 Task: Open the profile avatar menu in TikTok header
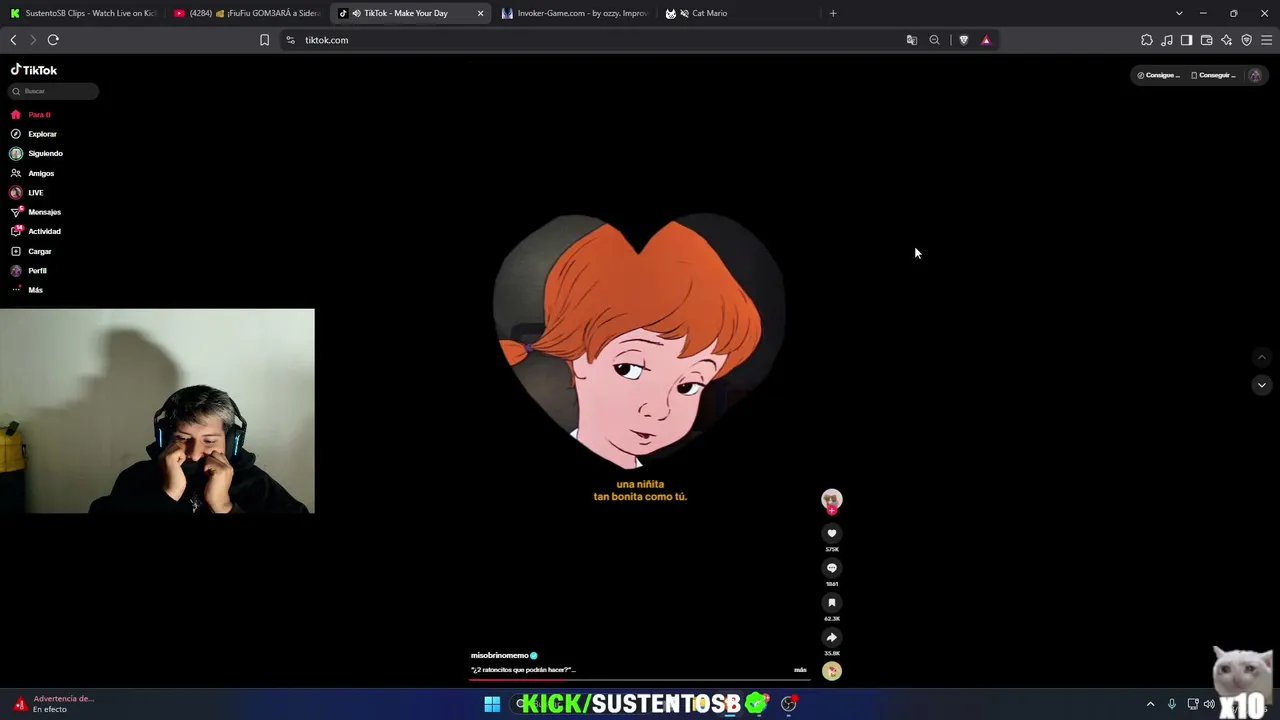pyautogui.click(x=1255, y=75)
